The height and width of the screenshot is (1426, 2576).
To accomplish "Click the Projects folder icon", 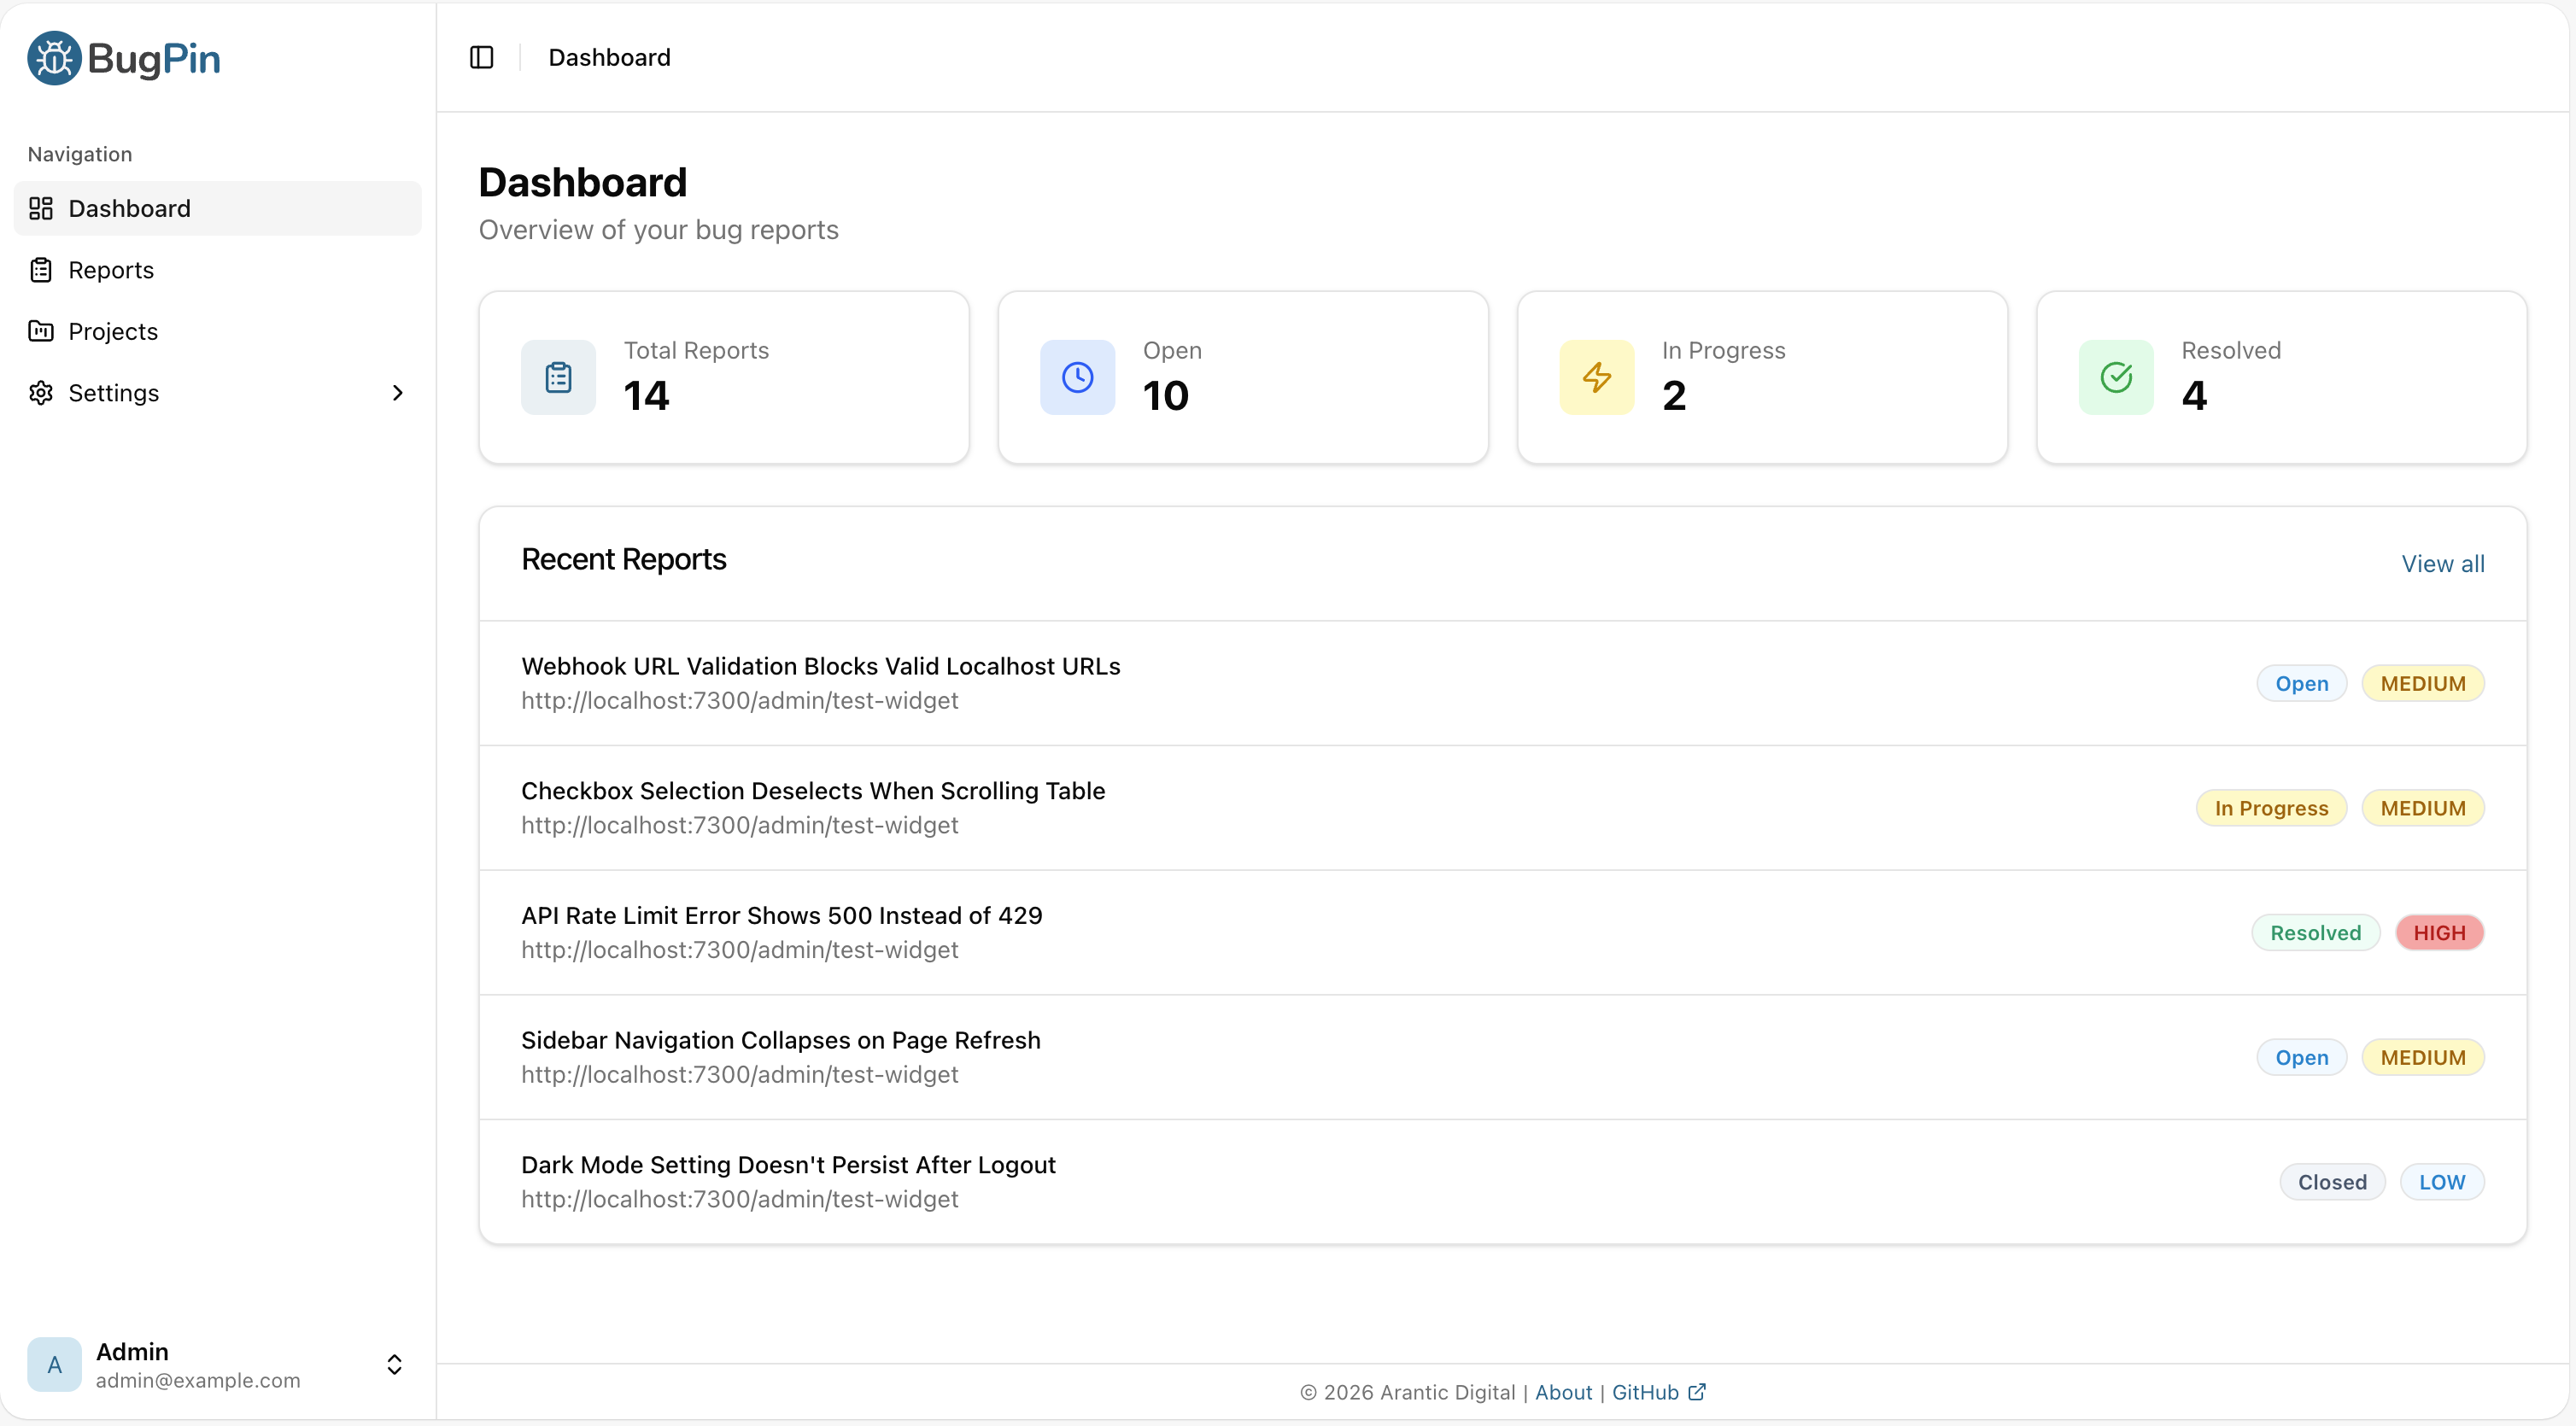I will pyautogui.click(x=40, y=331).
